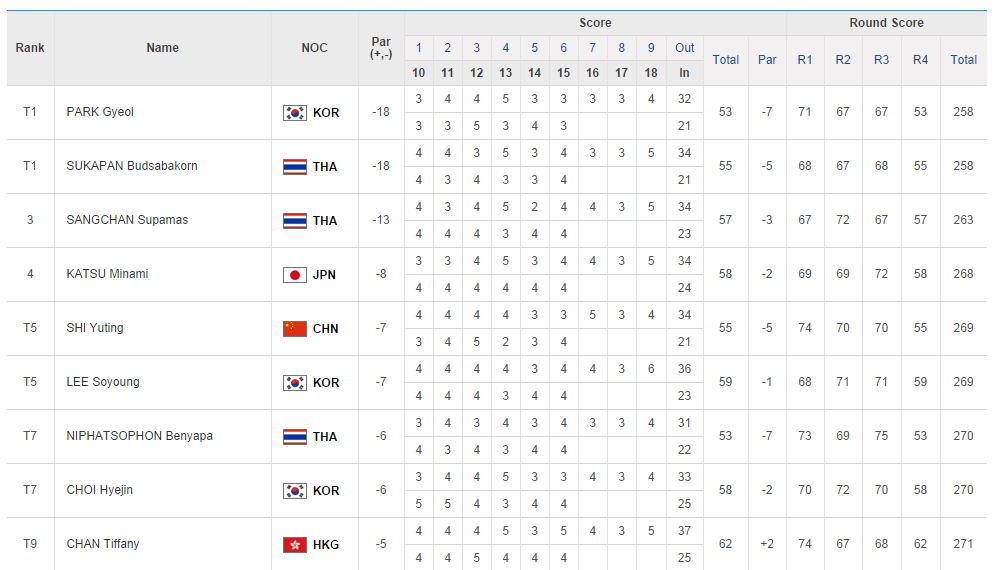Click South Korea flag beside LEE Soyoung
Image resolution: width=1003 pixels, height=570 pixels.
coord(294,383)
